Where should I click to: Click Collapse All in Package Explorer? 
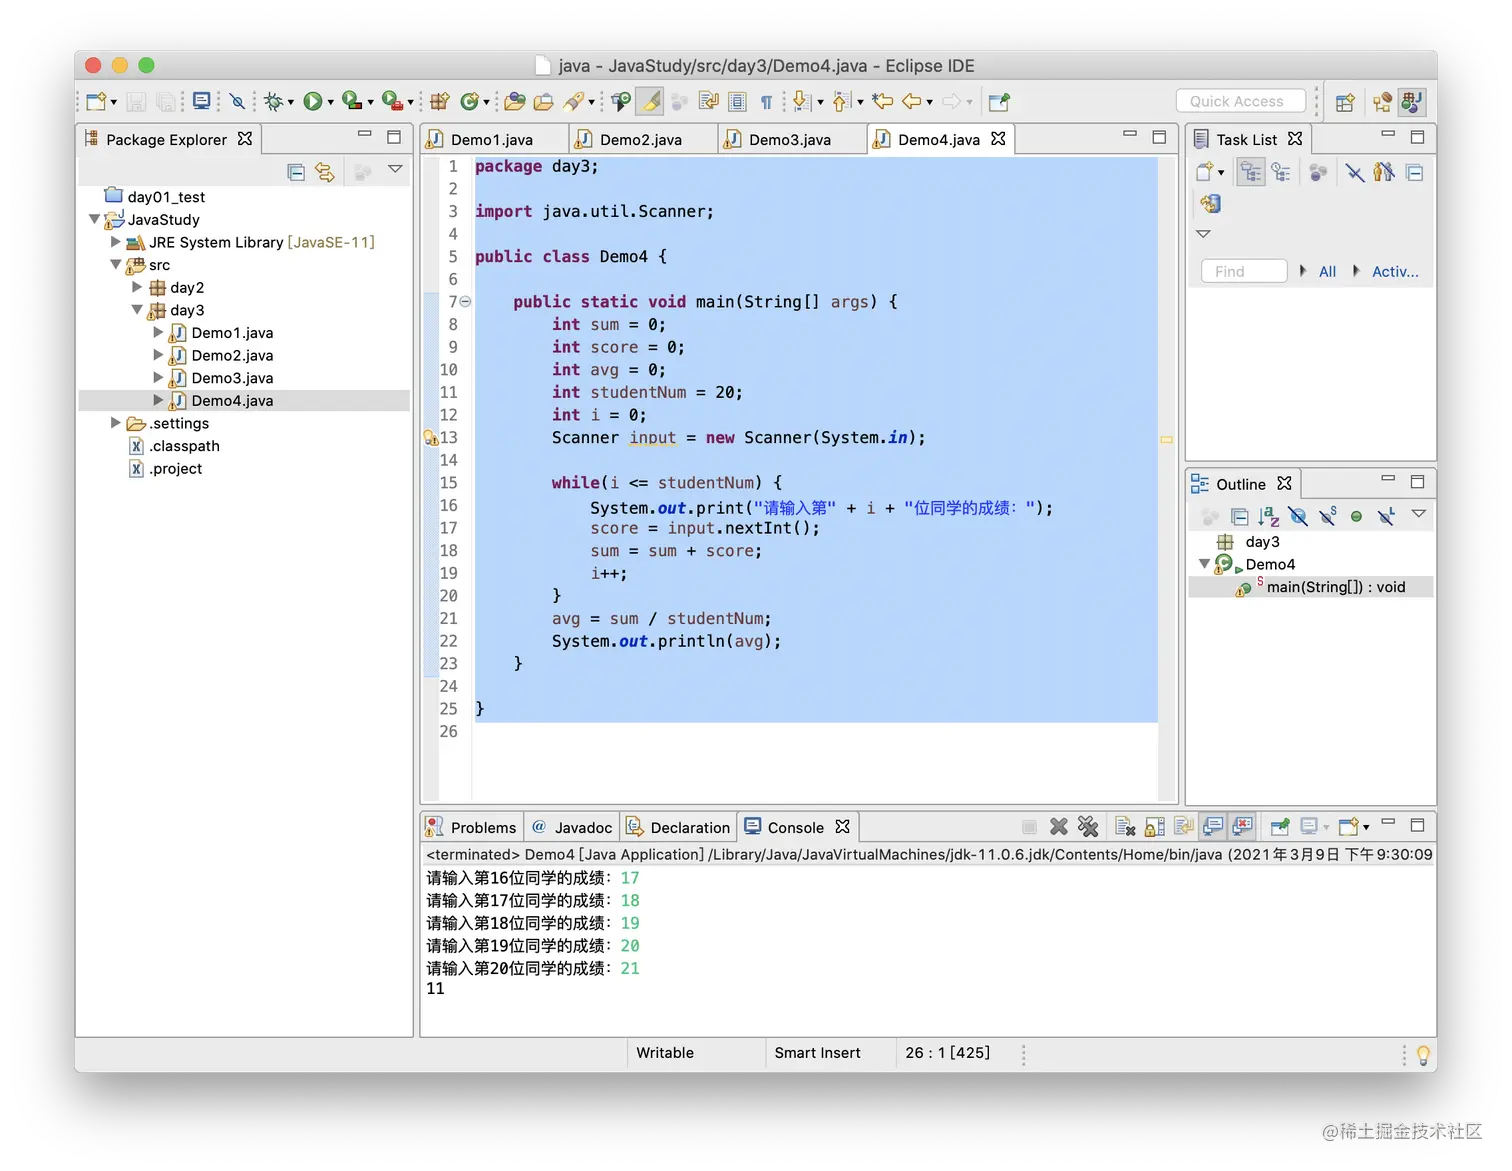296,172
